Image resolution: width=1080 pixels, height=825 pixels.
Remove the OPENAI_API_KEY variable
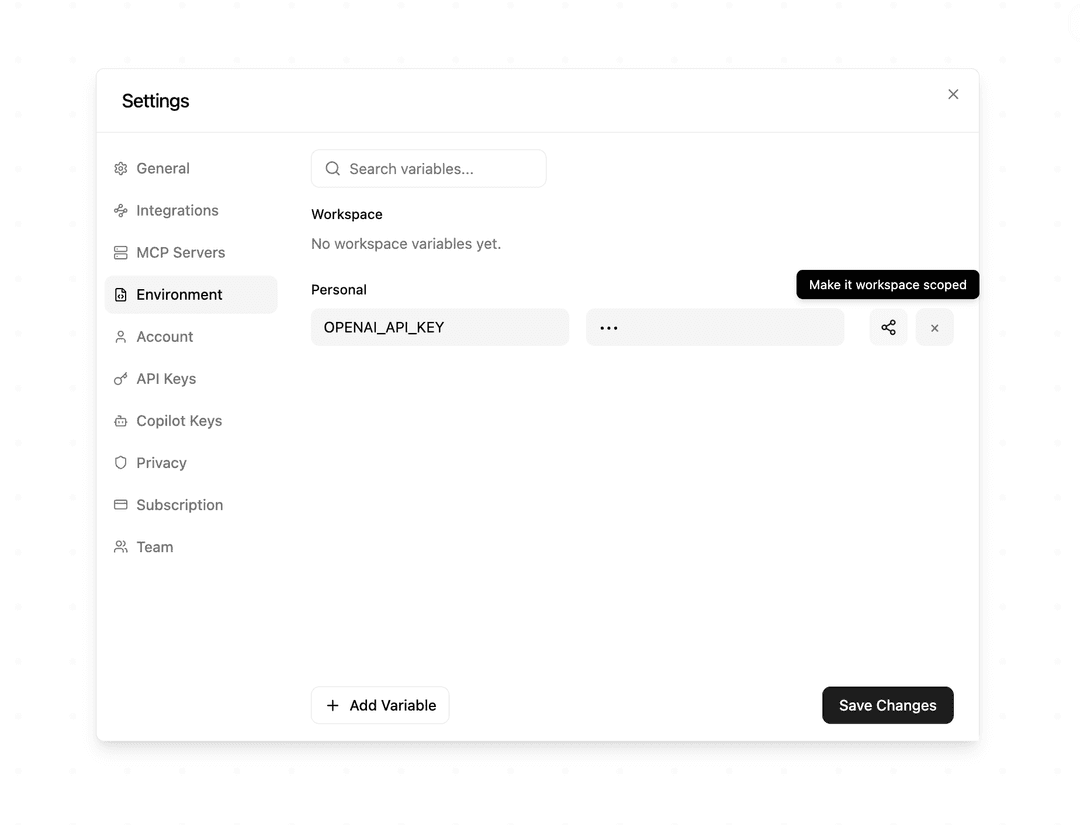tap(934, 327)
